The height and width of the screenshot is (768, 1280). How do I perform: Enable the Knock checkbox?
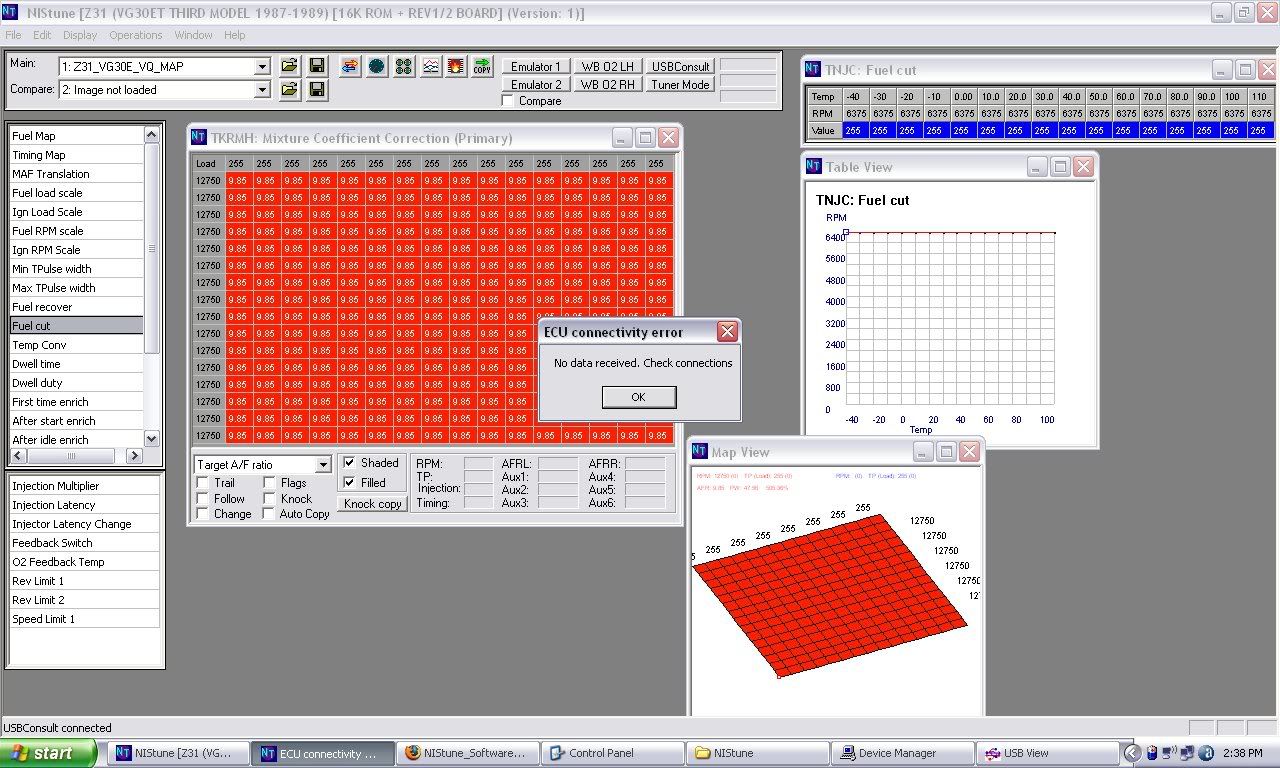pos(269,499)
